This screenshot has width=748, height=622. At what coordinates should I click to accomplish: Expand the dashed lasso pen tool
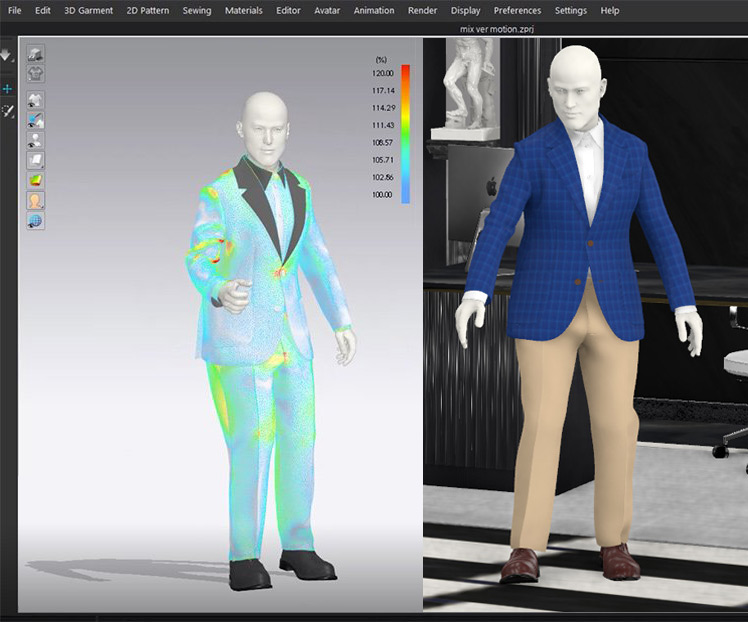7,111
